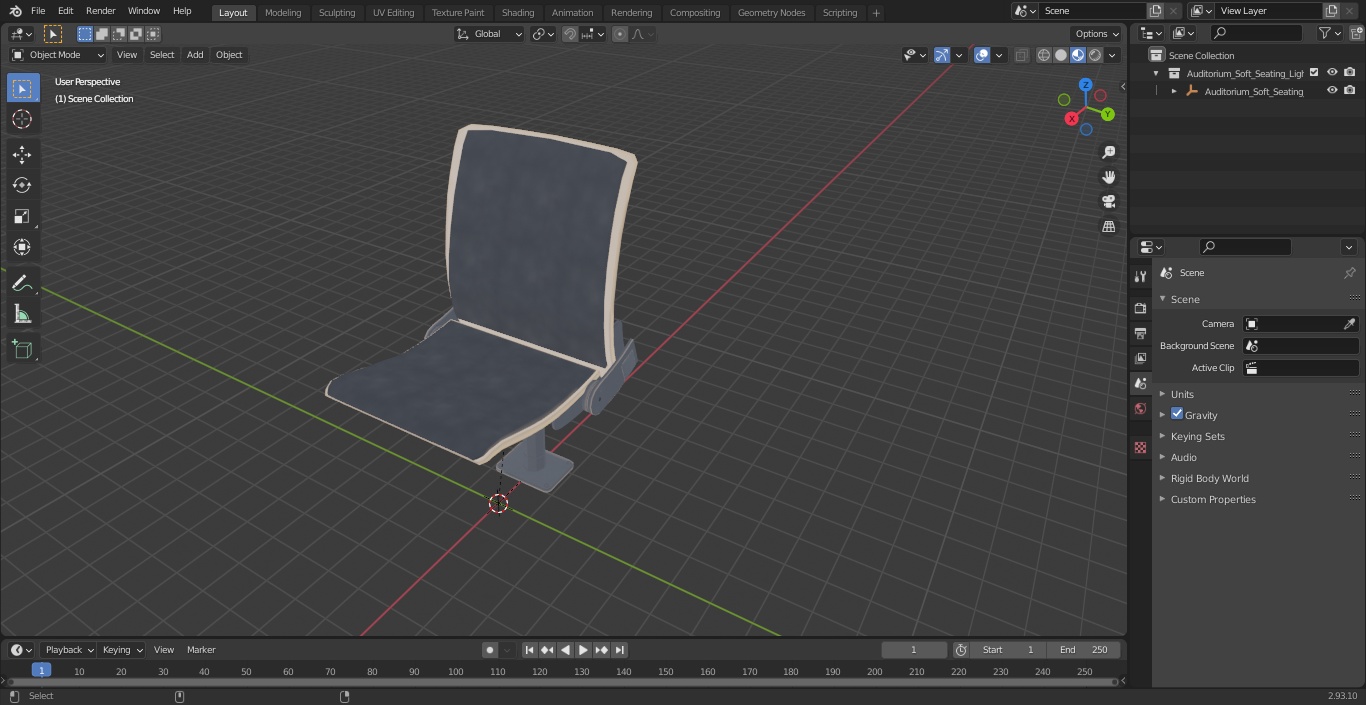Toggle camera view icon in viewport
The image size is (1366, 705).
tap(1108, 201)
